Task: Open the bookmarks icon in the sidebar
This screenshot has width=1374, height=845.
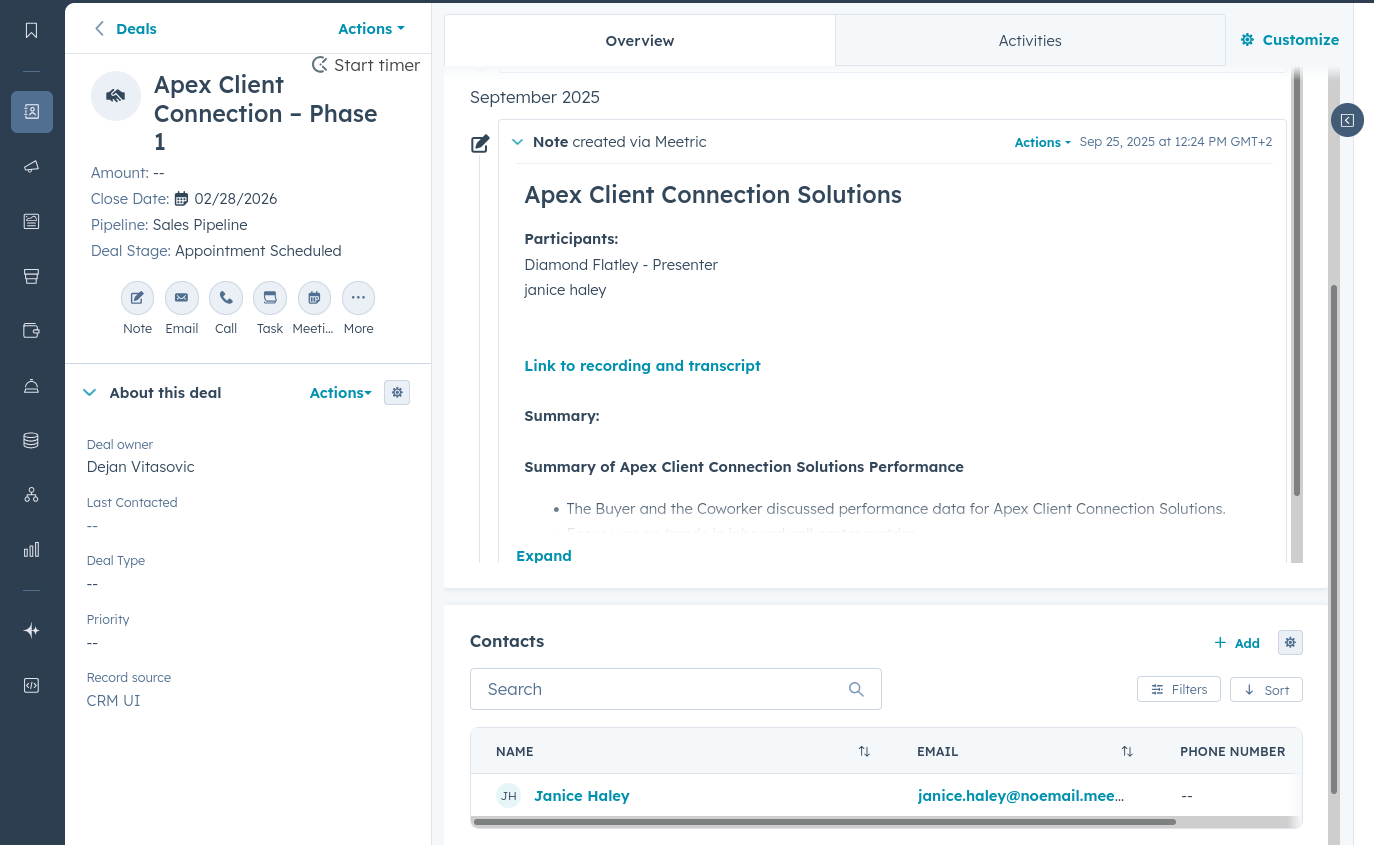Action: click(x=32, y=30)
